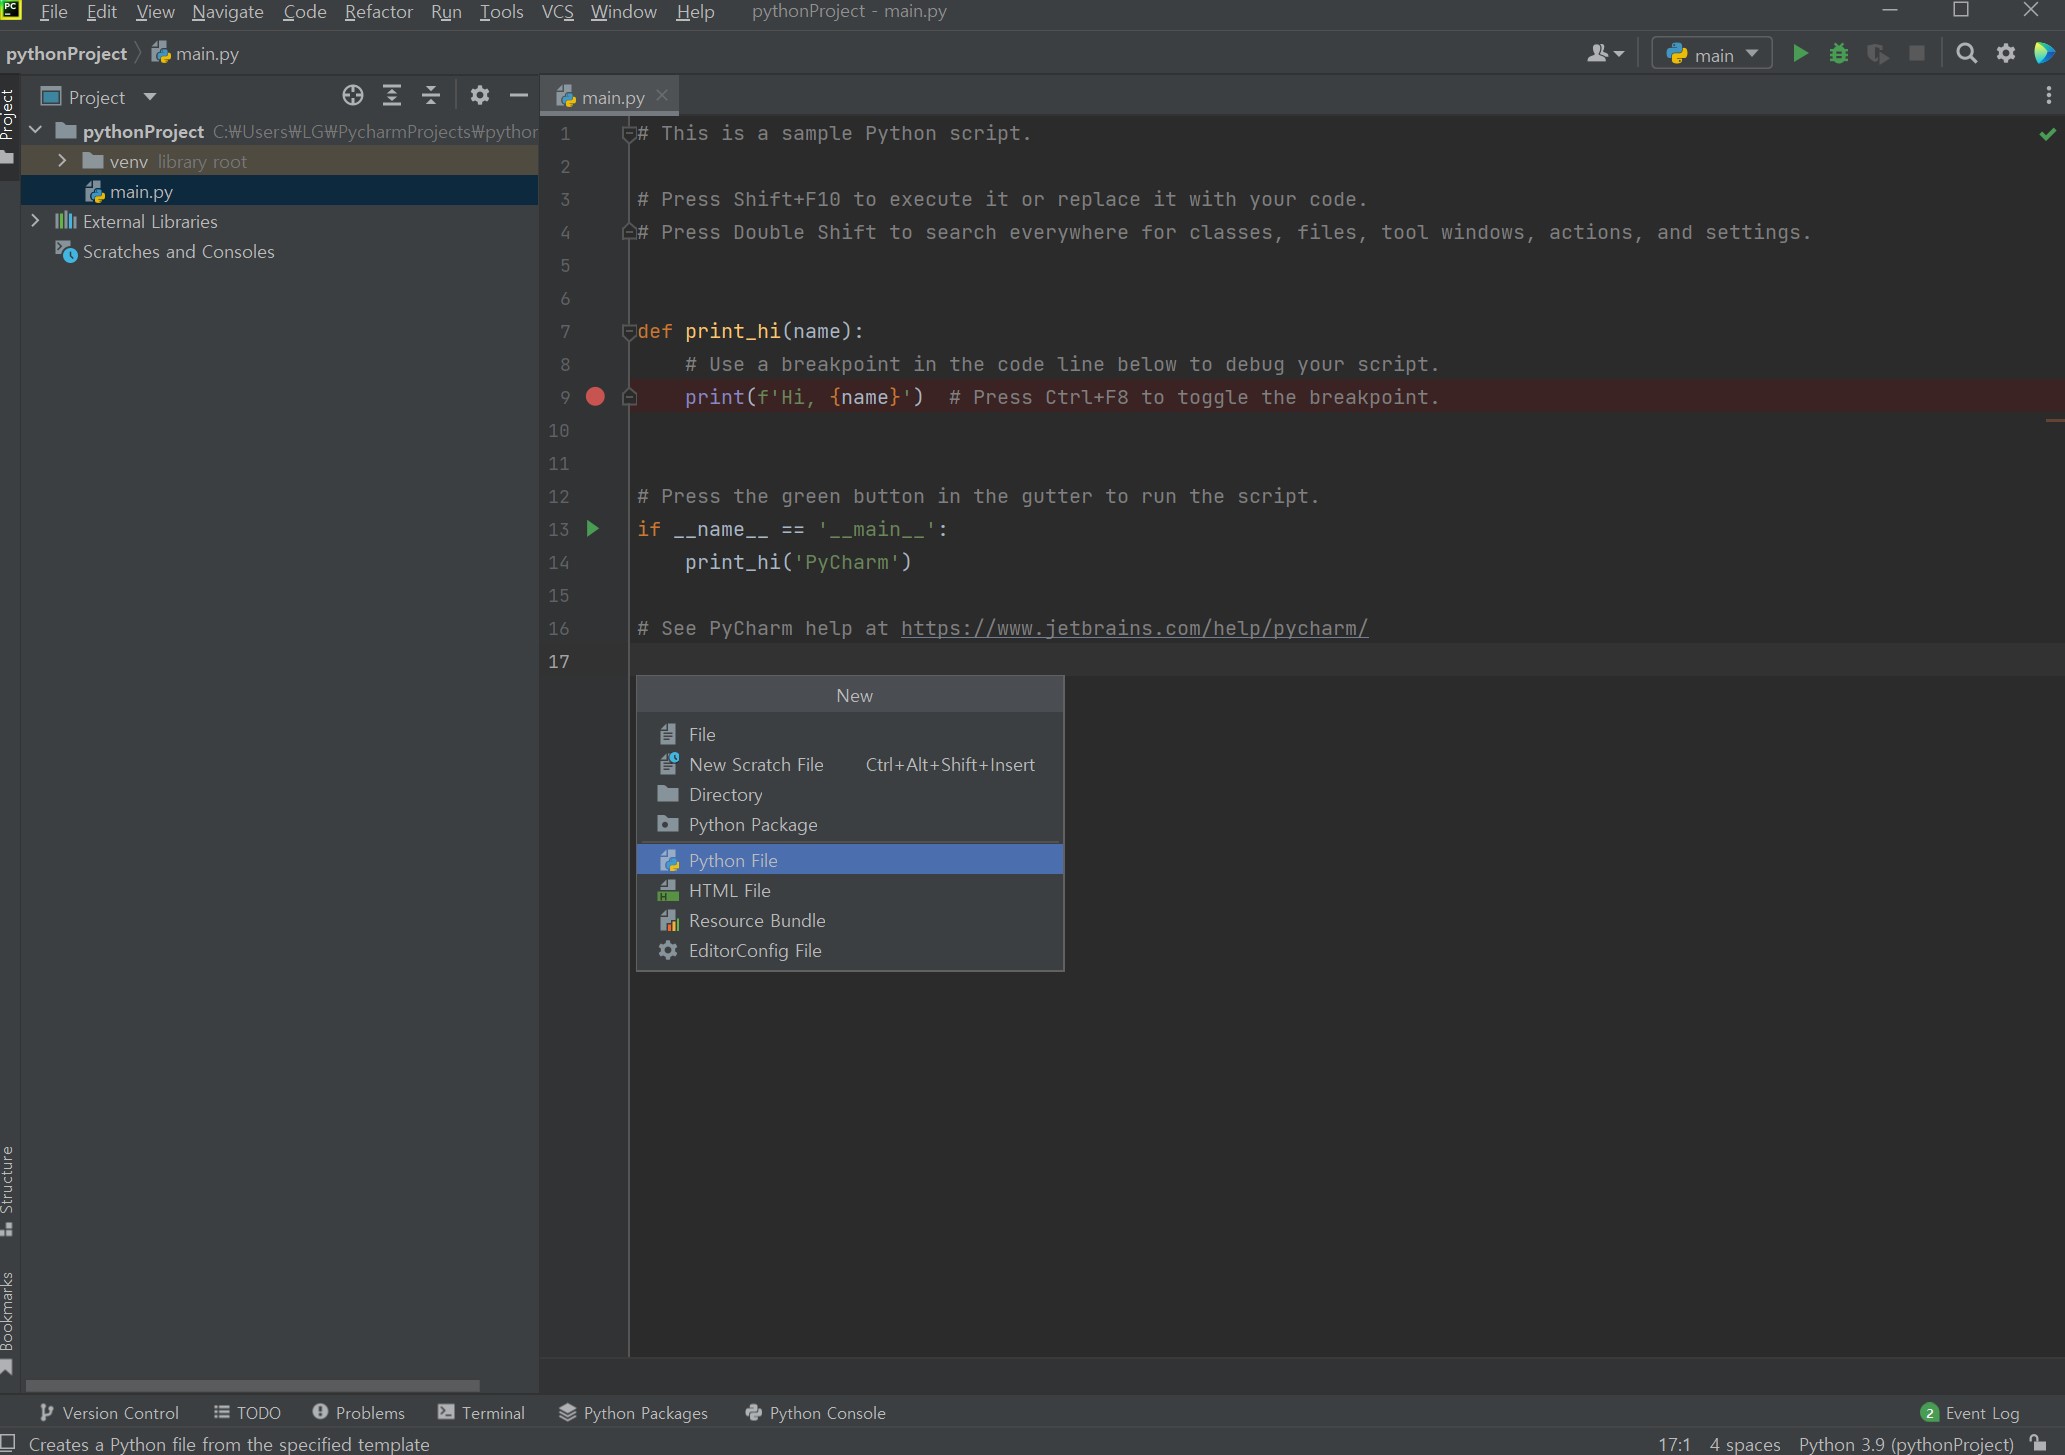Screen dimensions: 2065x1455
Task: Click Project panel horizontal scrollbar
Action: (252, 1386)
